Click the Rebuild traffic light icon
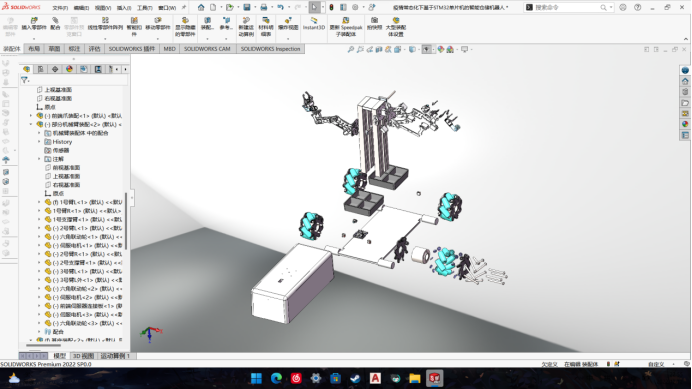 click(x=331, y=8)
